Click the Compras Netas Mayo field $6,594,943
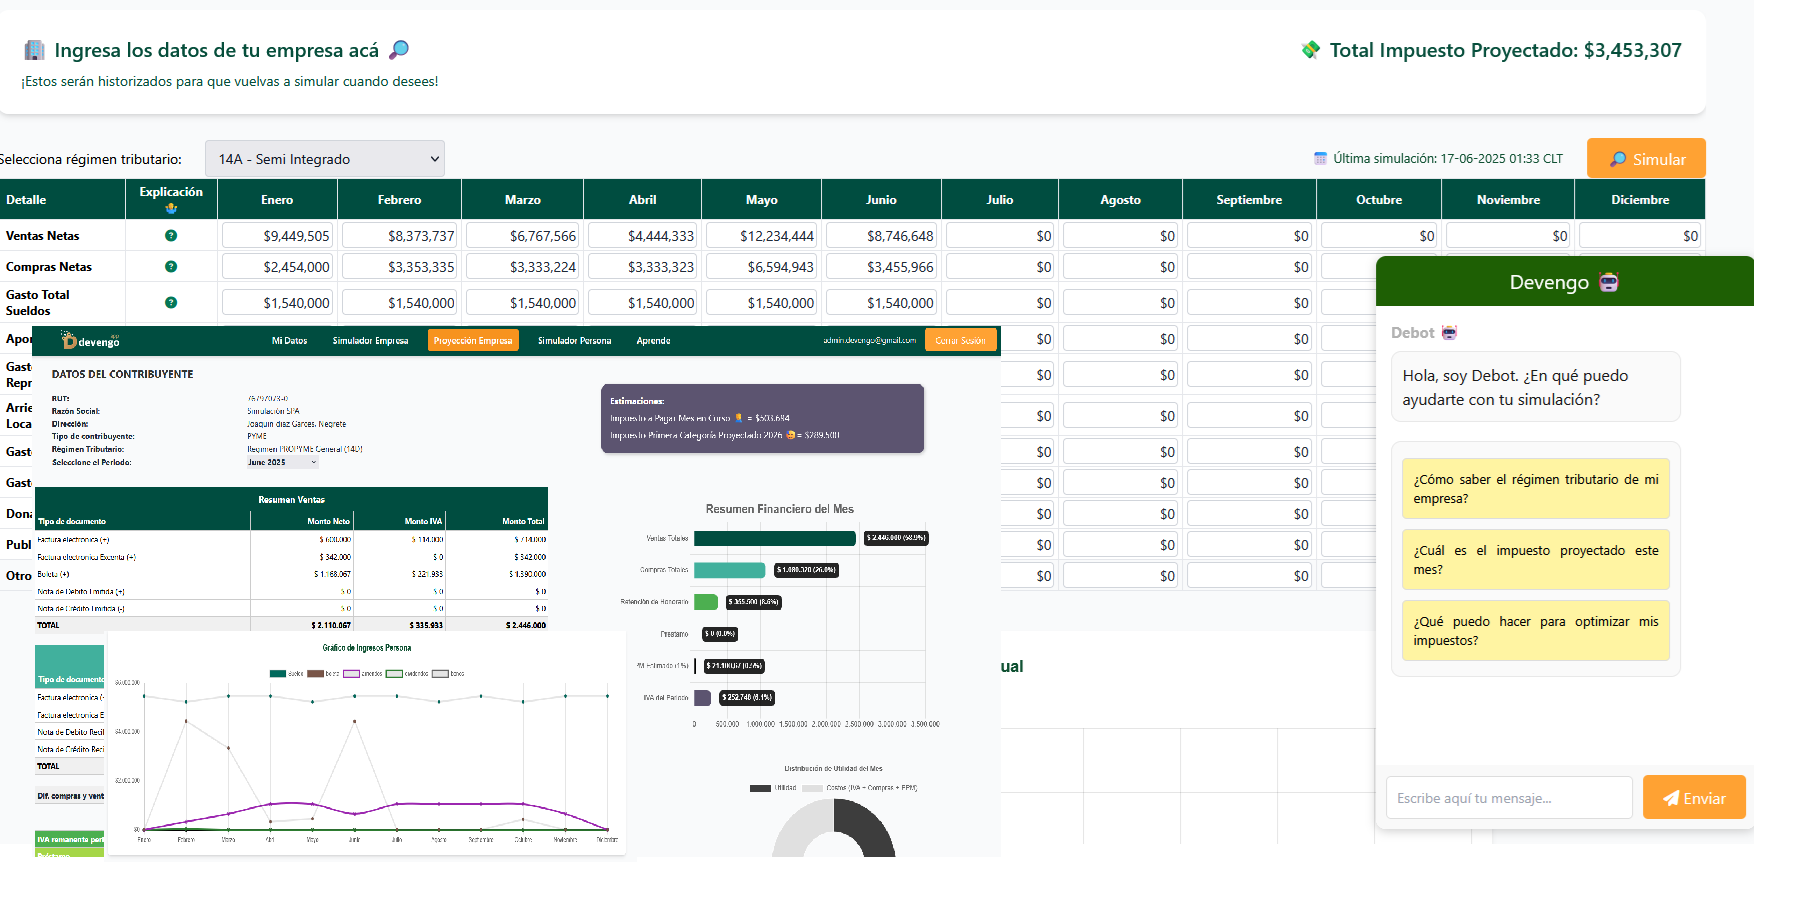The height and width of the screenshot is (908, 1802). (762, 267)
